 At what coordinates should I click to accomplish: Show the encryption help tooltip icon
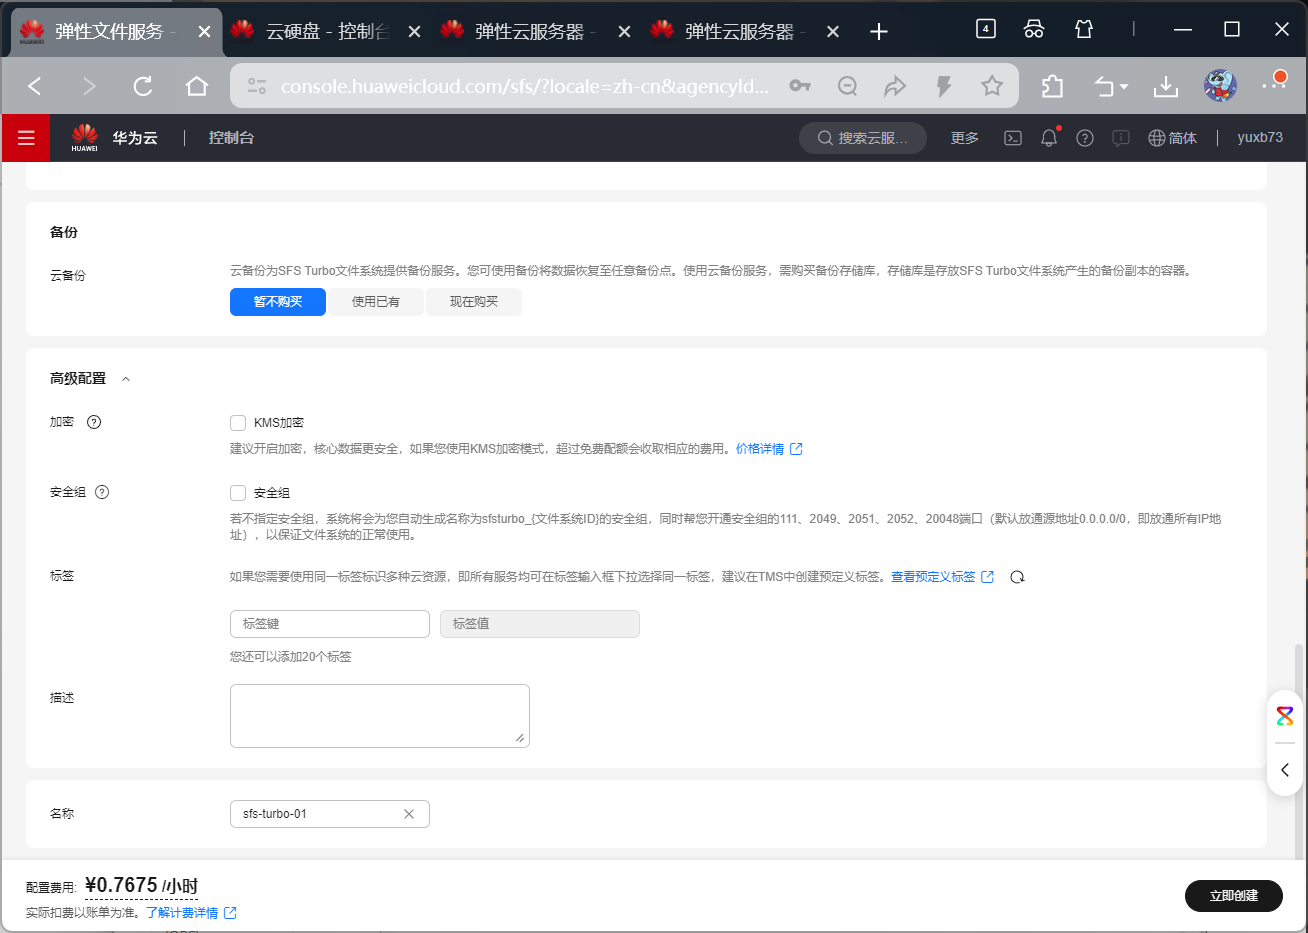tap(94, 422)
